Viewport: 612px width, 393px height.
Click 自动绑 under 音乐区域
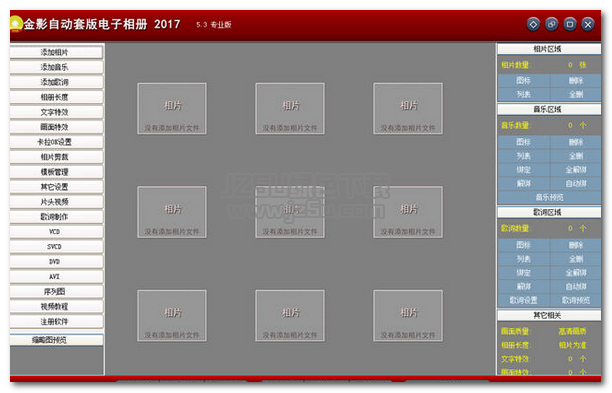pos(575,183)
